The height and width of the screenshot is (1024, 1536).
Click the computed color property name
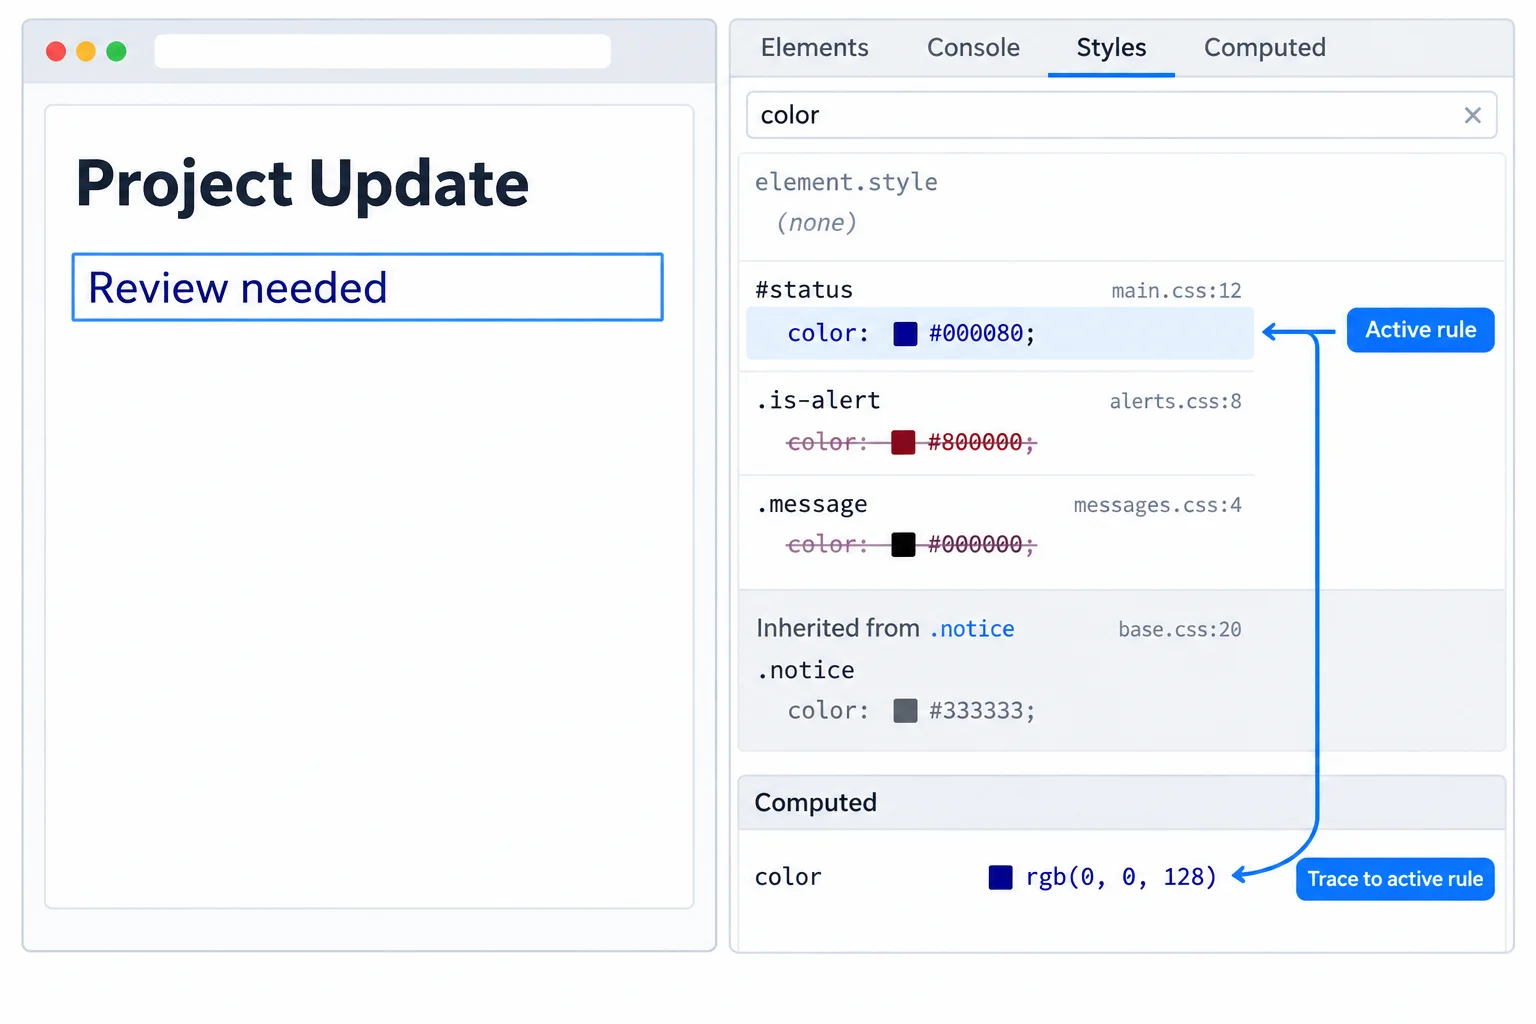788,877
